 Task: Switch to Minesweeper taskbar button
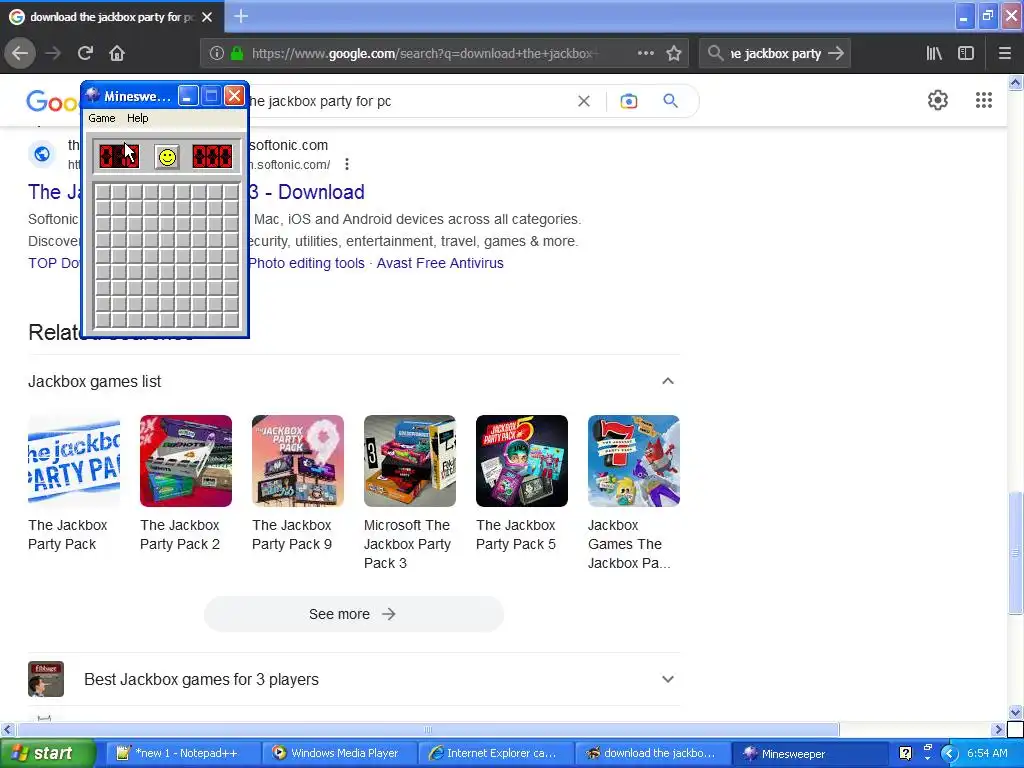tap(808, 754)
